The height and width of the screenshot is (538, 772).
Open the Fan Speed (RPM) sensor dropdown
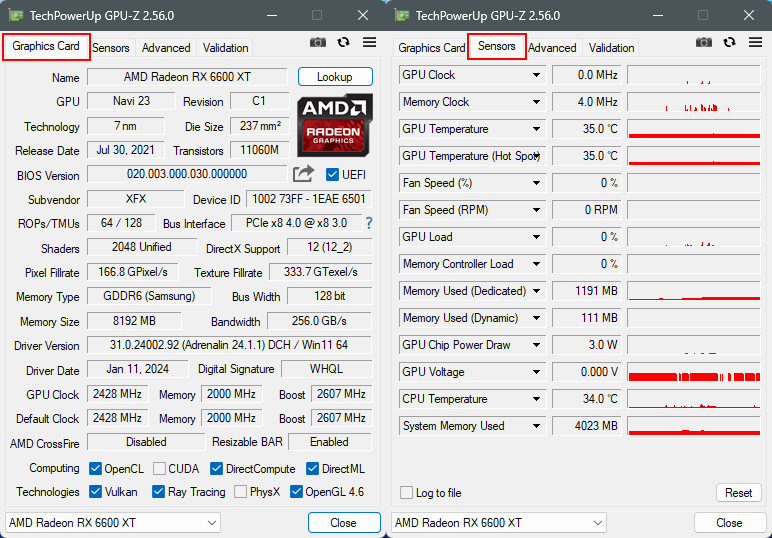pyautogui.click(x=536, y=210)
